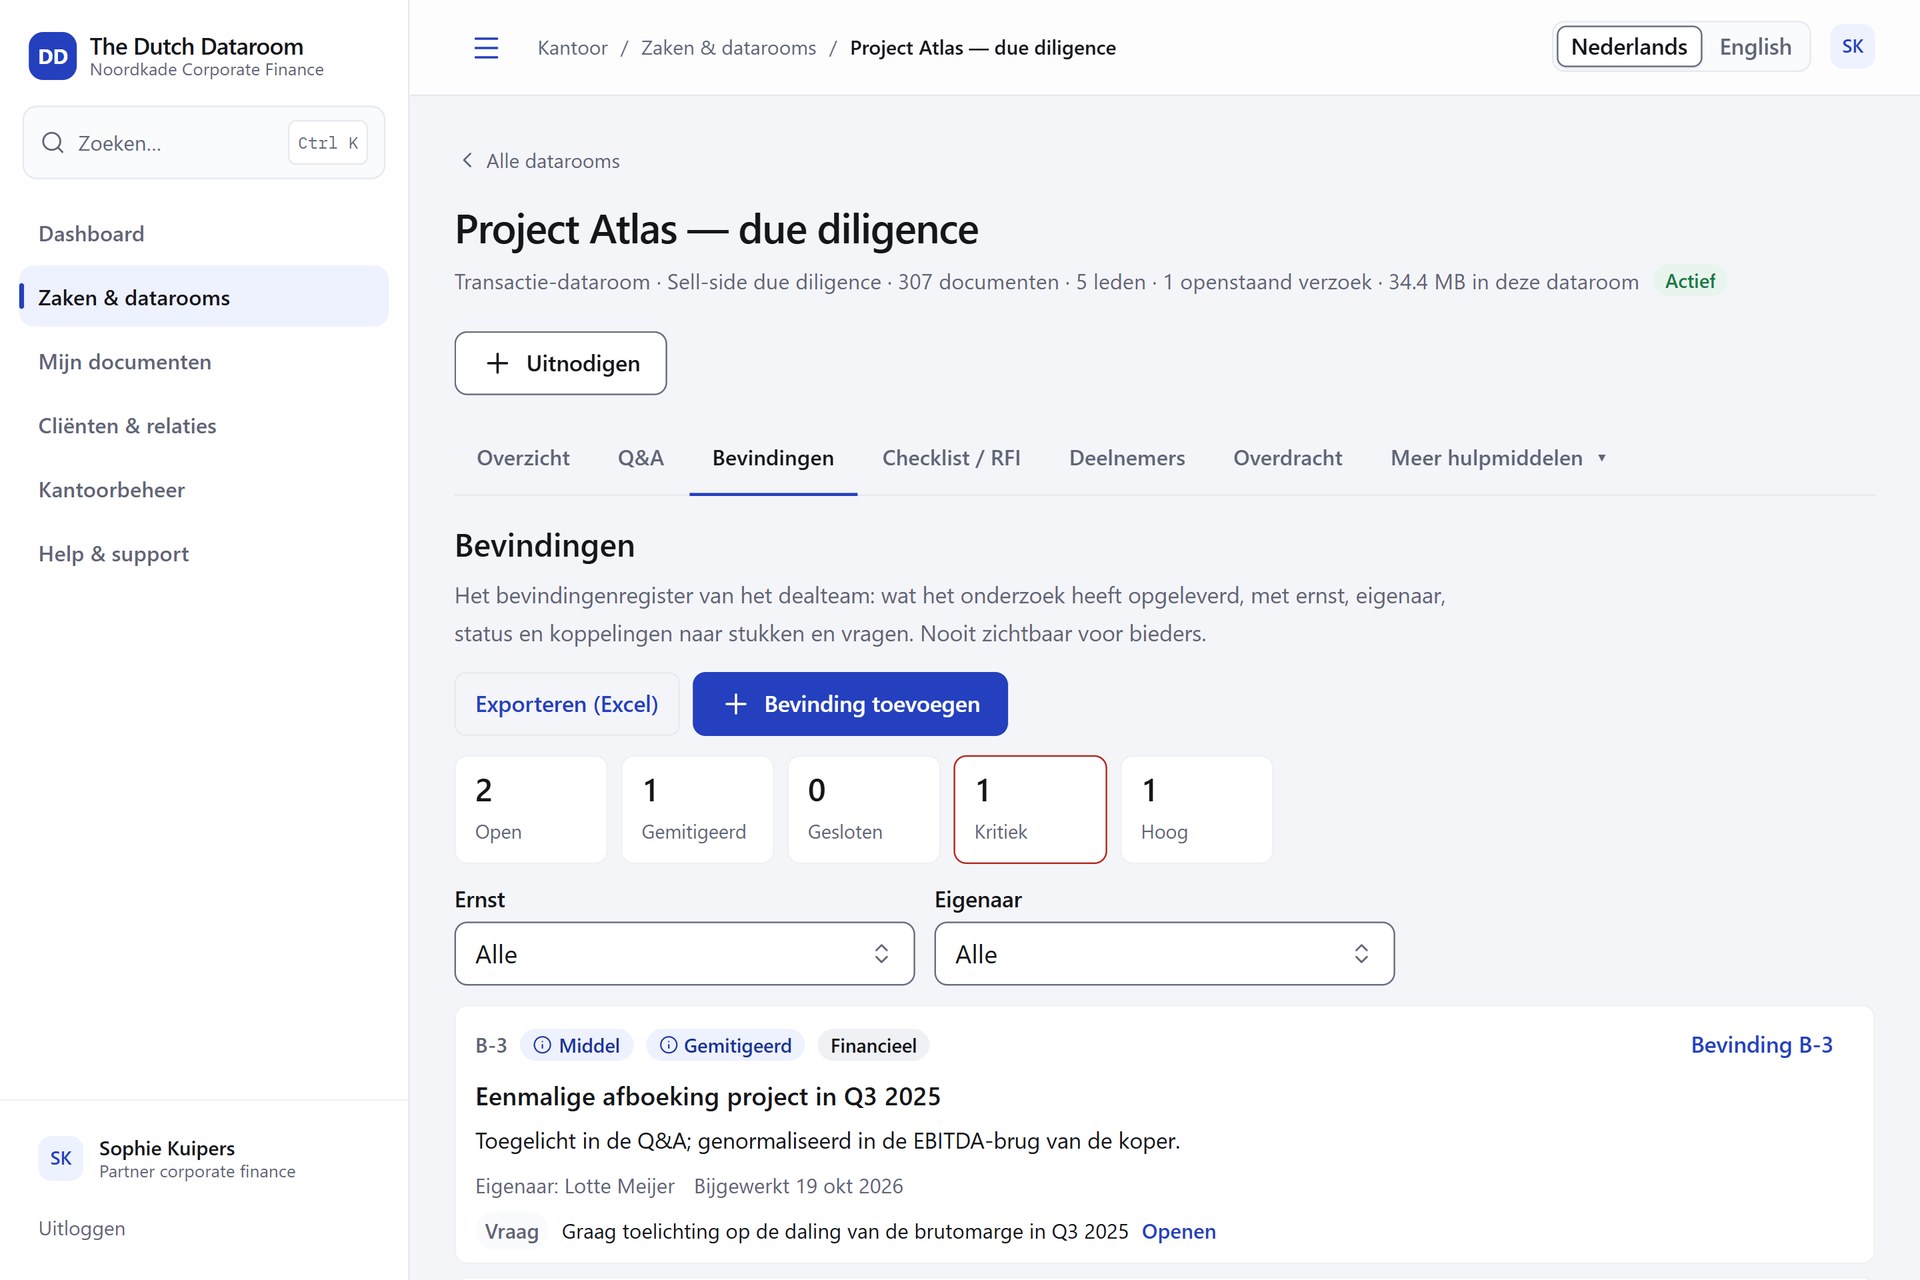Click the plus icon on Uitnodigen button
This screenshot has height=1280, width=1920.
coord(497,363)
